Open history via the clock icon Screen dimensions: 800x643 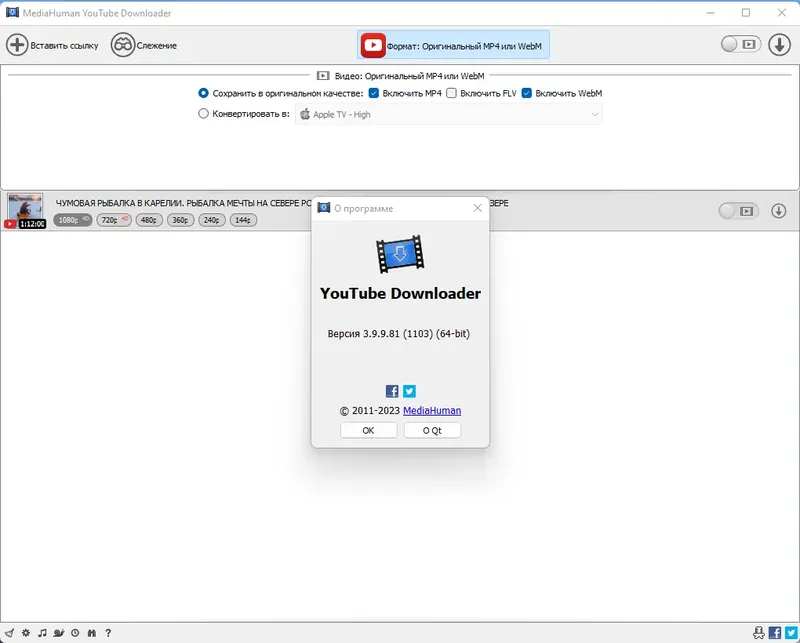(x=75, y=632)
